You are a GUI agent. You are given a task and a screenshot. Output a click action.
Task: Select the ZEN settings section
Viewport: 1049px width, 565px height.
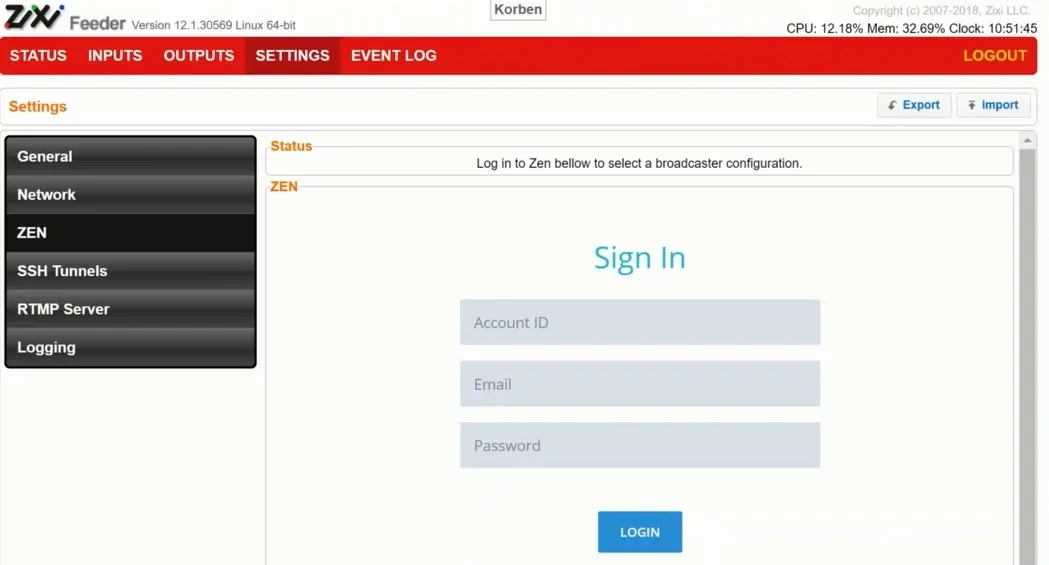pos(130,233)
